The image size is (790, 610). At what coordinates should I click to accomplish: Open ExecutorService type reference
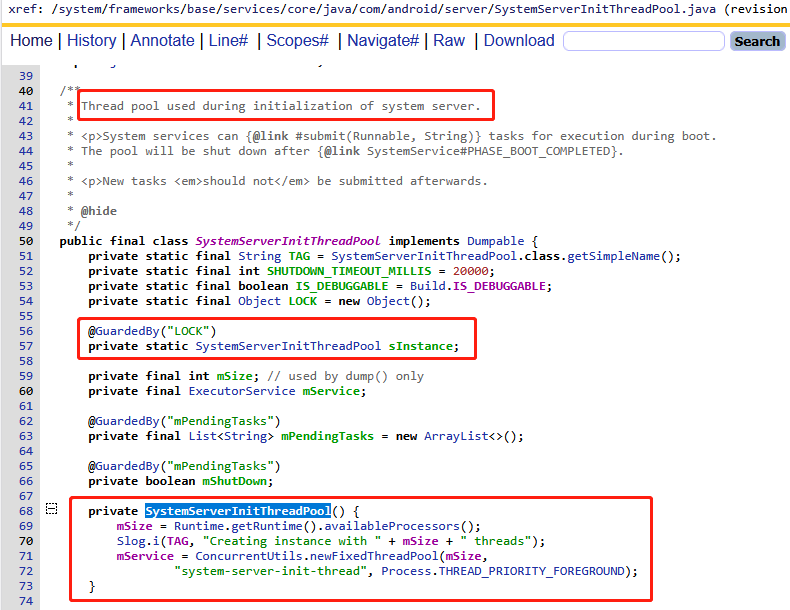242,391
